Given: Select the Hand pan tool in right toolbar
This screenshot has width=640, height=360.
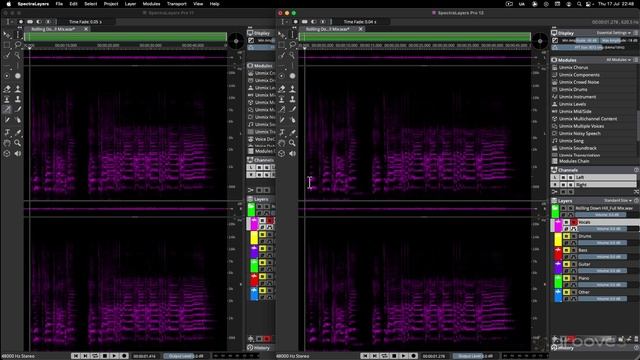Looking at the screenshot, I should point(282,143).
